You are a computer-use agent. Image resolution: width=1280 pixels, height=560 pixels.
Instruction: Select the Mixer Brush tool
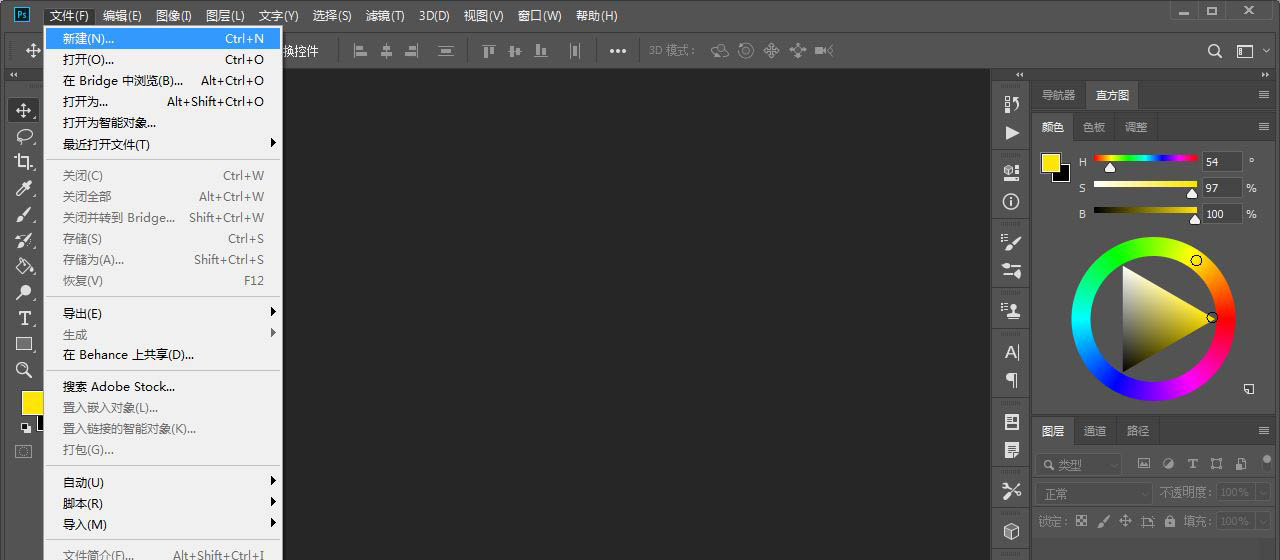[x=24, y=240]
